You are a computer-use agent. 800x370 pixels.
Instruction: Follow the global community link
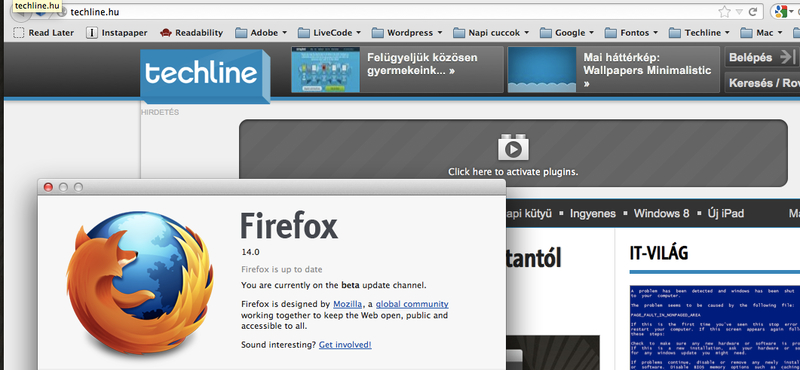pos(412,304)
